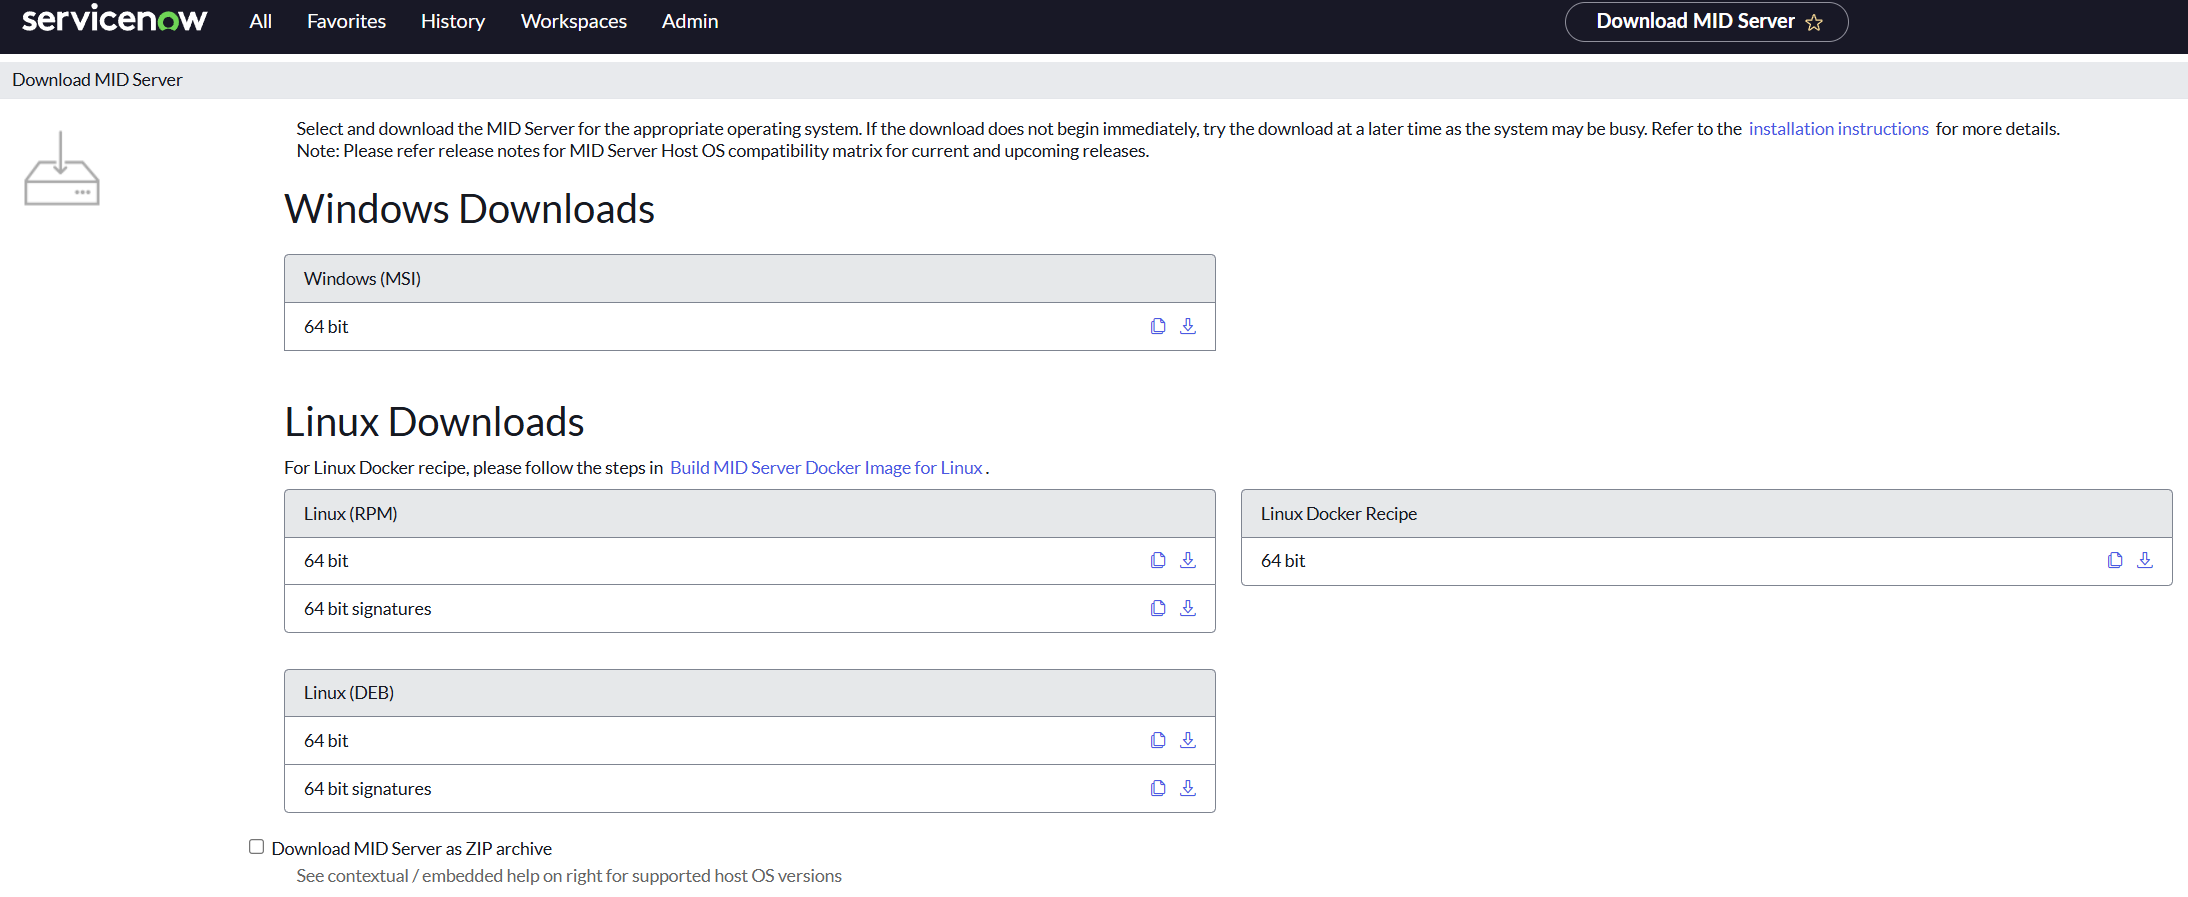The image size is (2188, 897).
Task: Click the supported host OS versions help text
Action: 569,876
